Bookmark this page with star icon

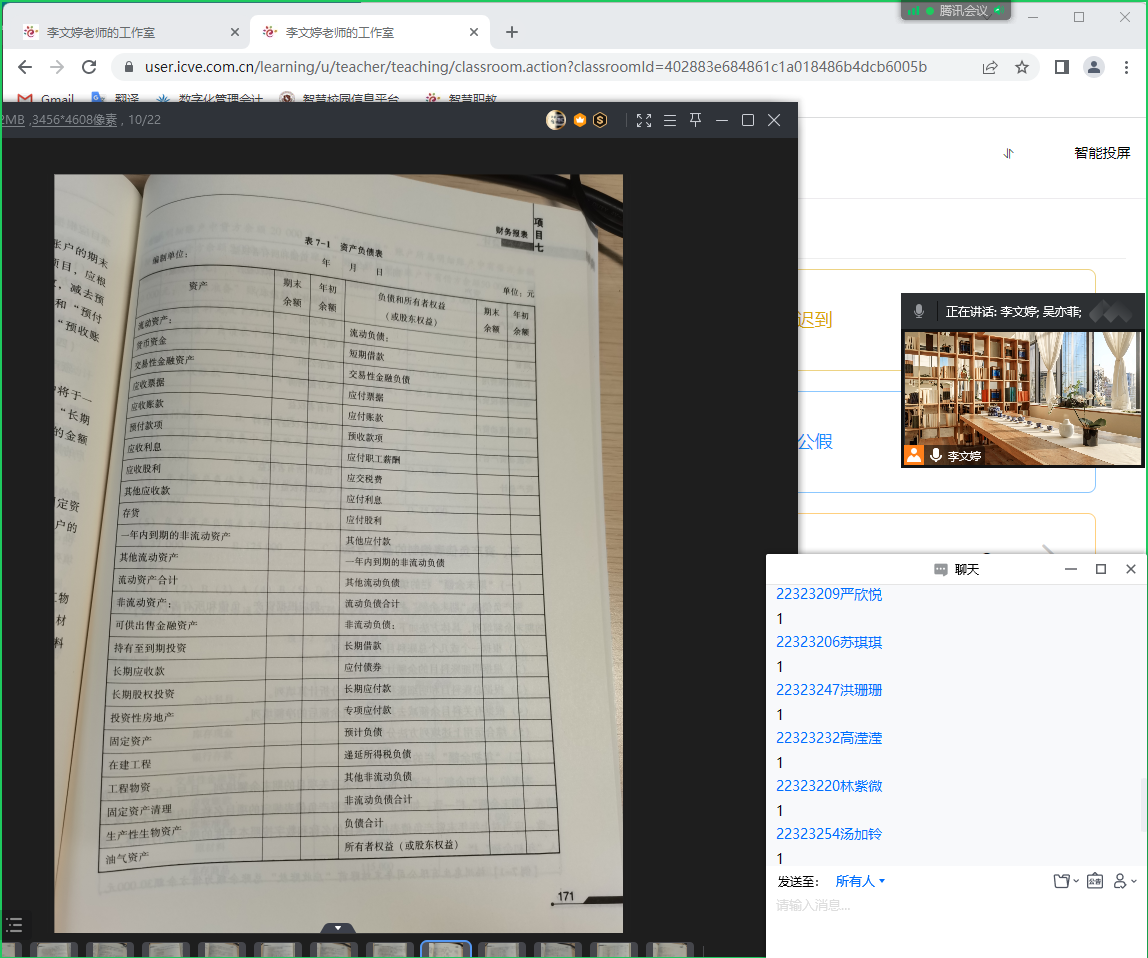[1022, 67]
